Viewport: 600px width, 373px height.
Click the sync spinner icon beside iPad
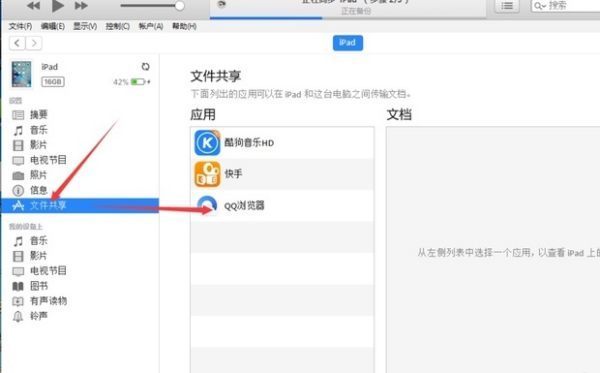coord(145,67)
